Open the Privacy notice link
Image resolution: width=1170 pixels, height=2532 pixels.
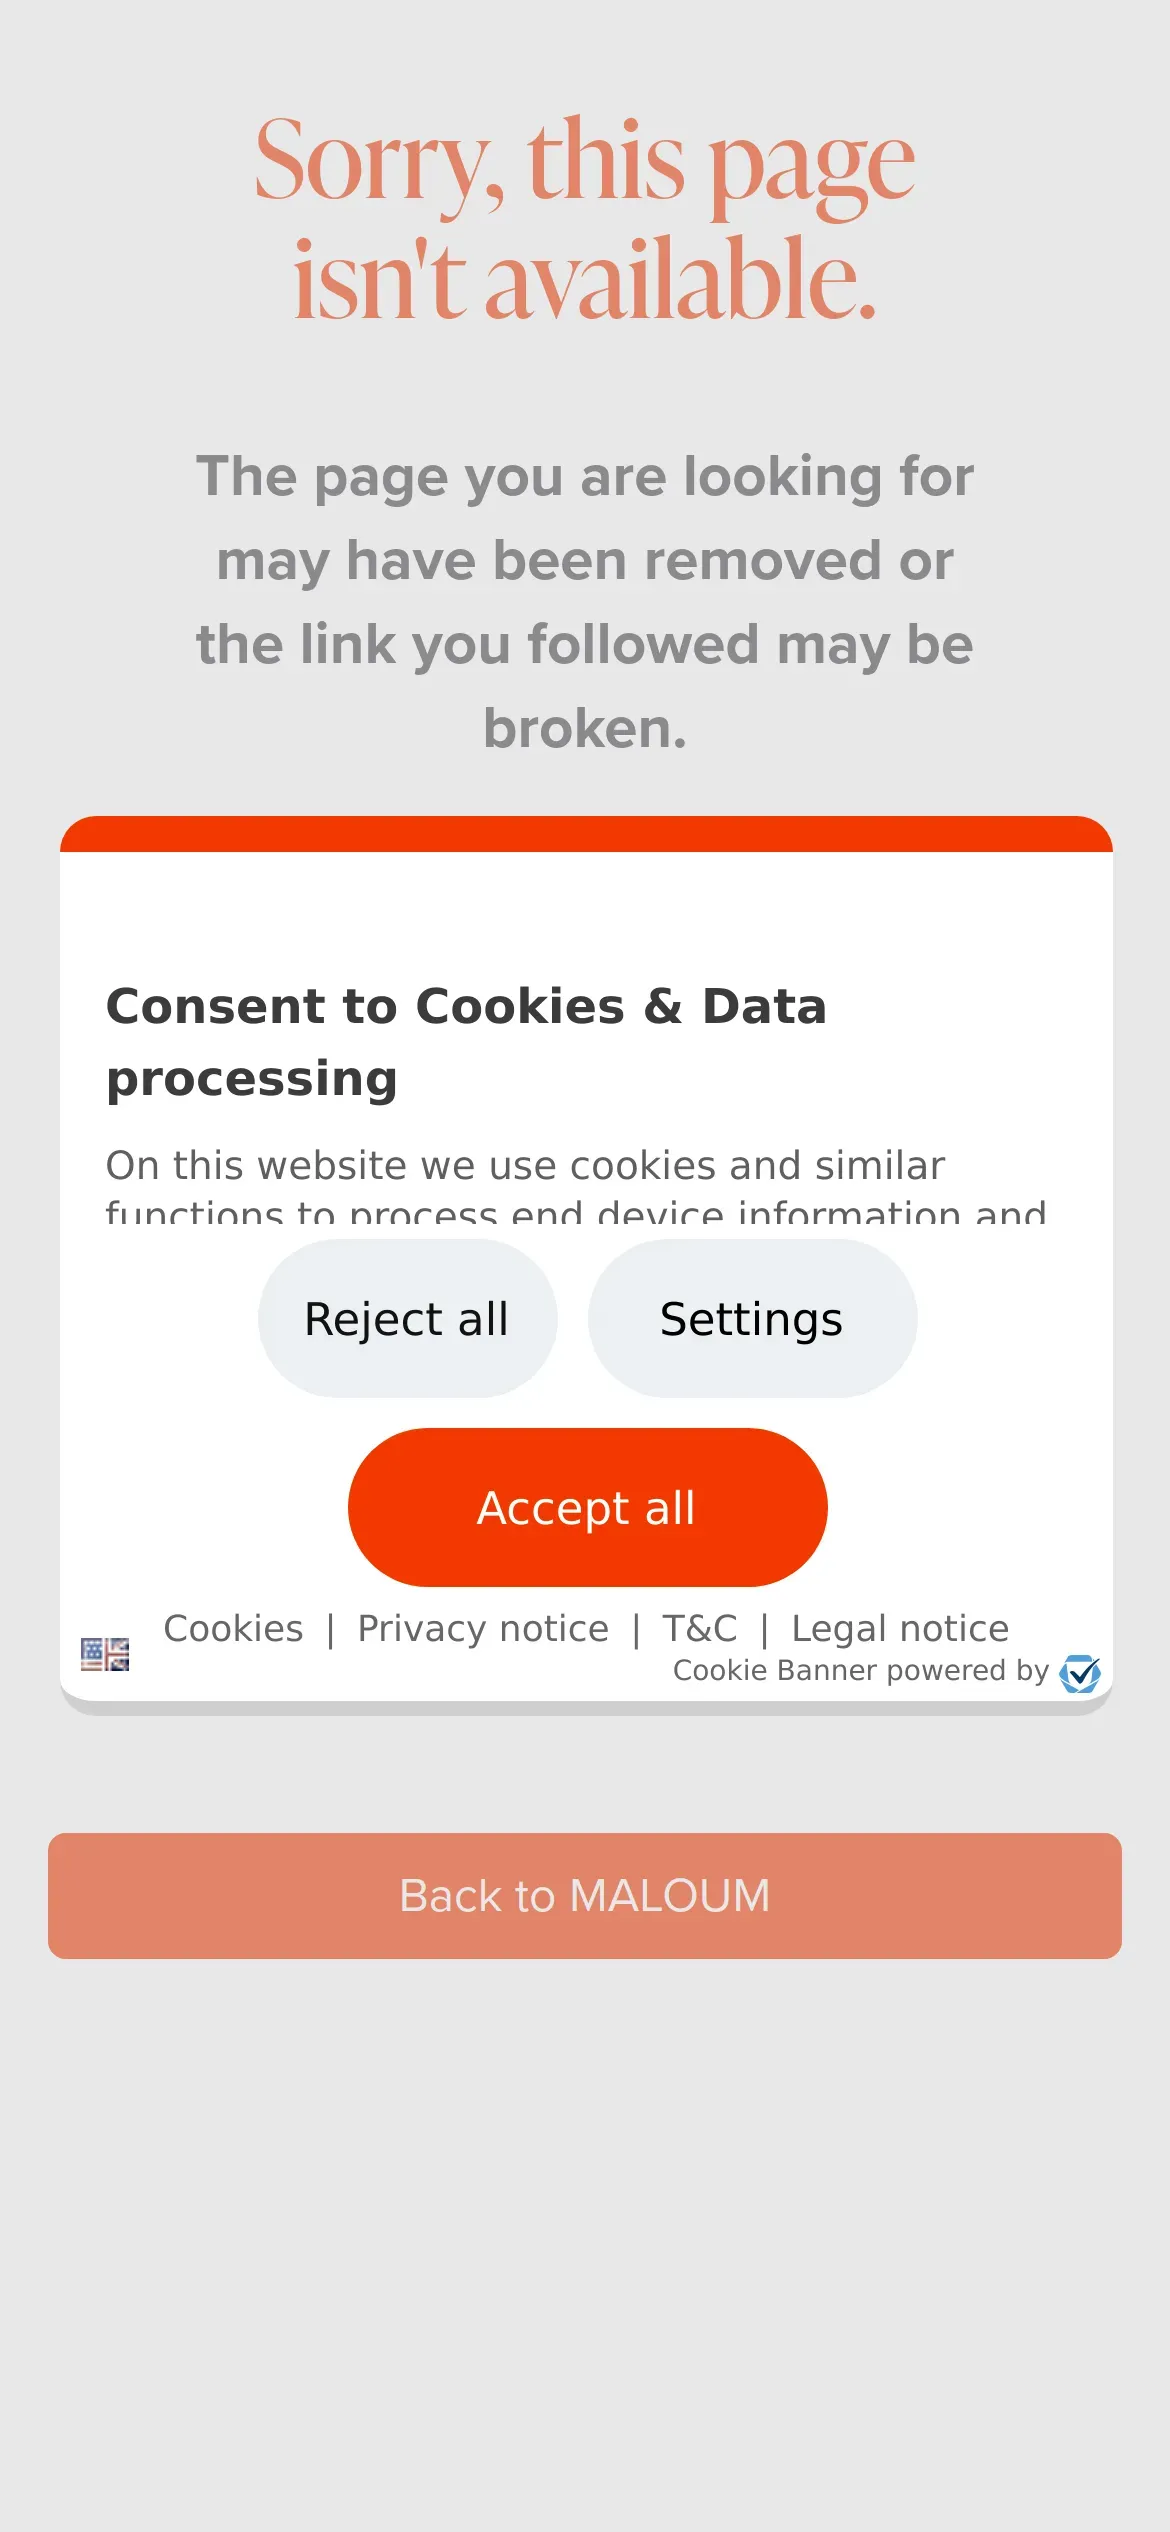[x=483, y=1628]
